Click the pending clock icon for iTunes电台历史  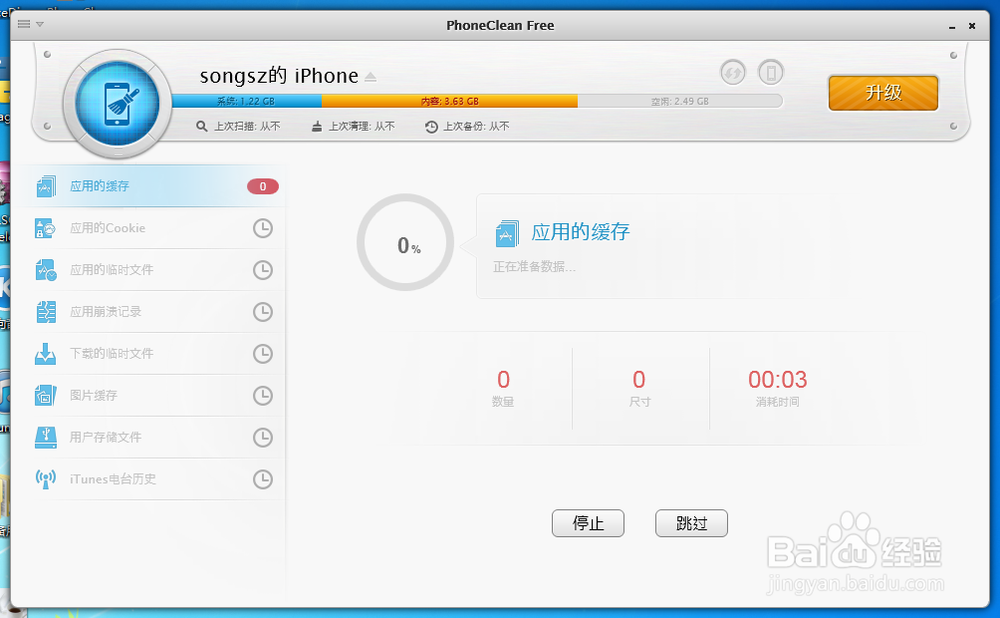(x=263, y=479)
